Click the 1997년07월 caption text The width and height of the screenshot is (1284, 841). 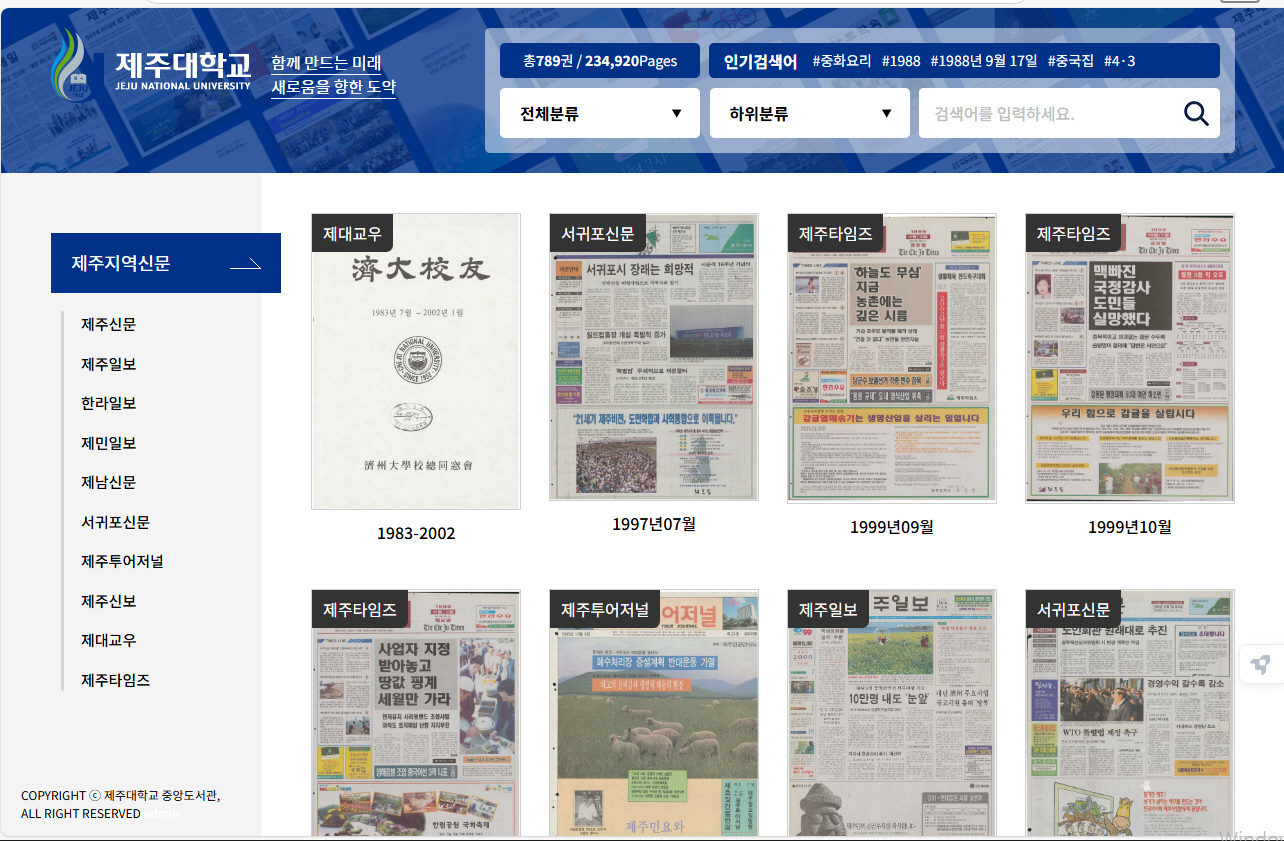tap(654, 524)
